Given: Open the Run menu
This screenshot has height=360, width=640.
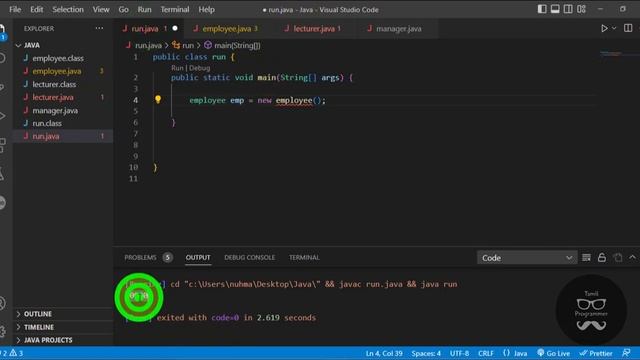Looking at the screenshot, I should tap(144, 9).
